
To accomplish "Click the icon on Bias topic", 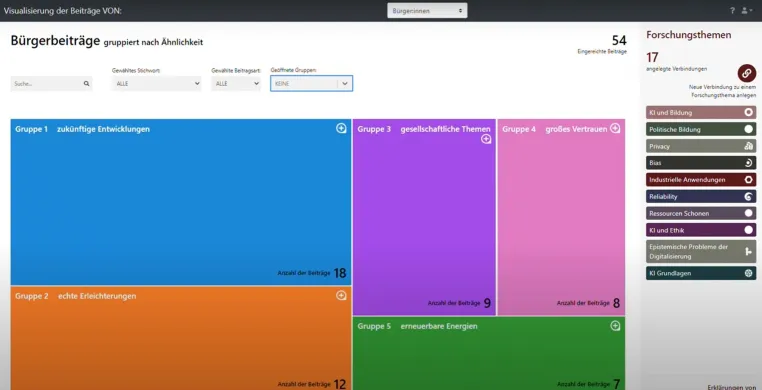I will coord(748,163).
